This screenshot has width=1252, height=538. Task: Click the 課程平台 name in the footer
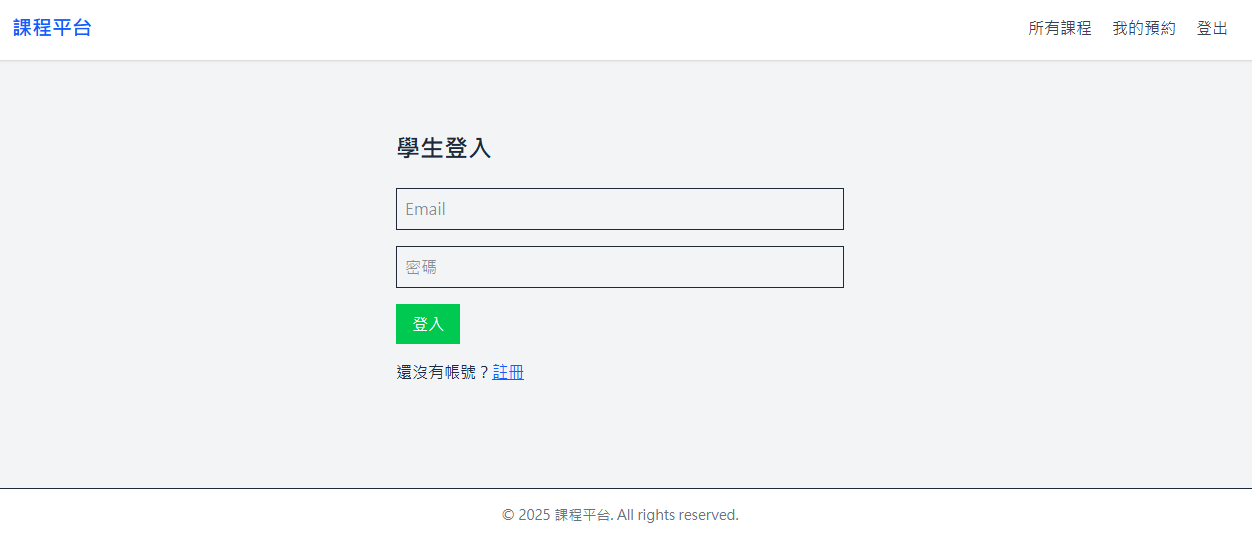click(x=582, y=515)
